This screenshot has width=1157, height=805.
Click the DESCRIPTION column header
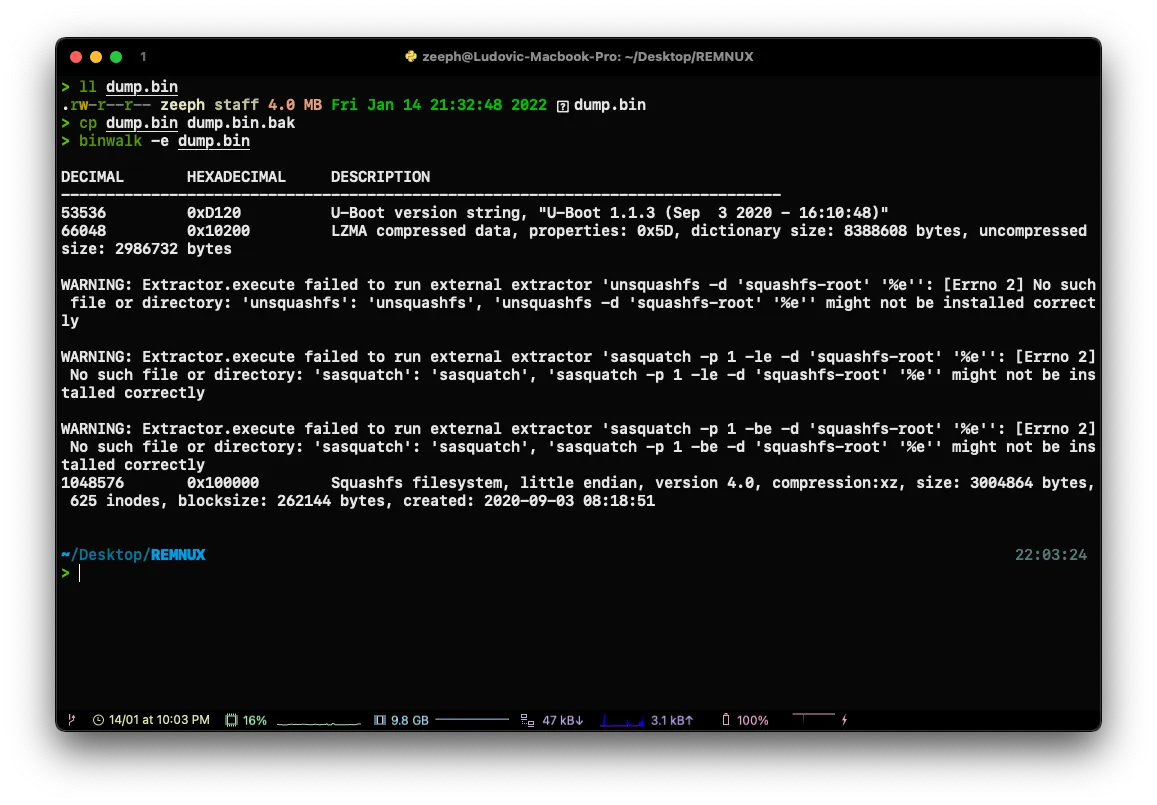(x=380, y=177)
